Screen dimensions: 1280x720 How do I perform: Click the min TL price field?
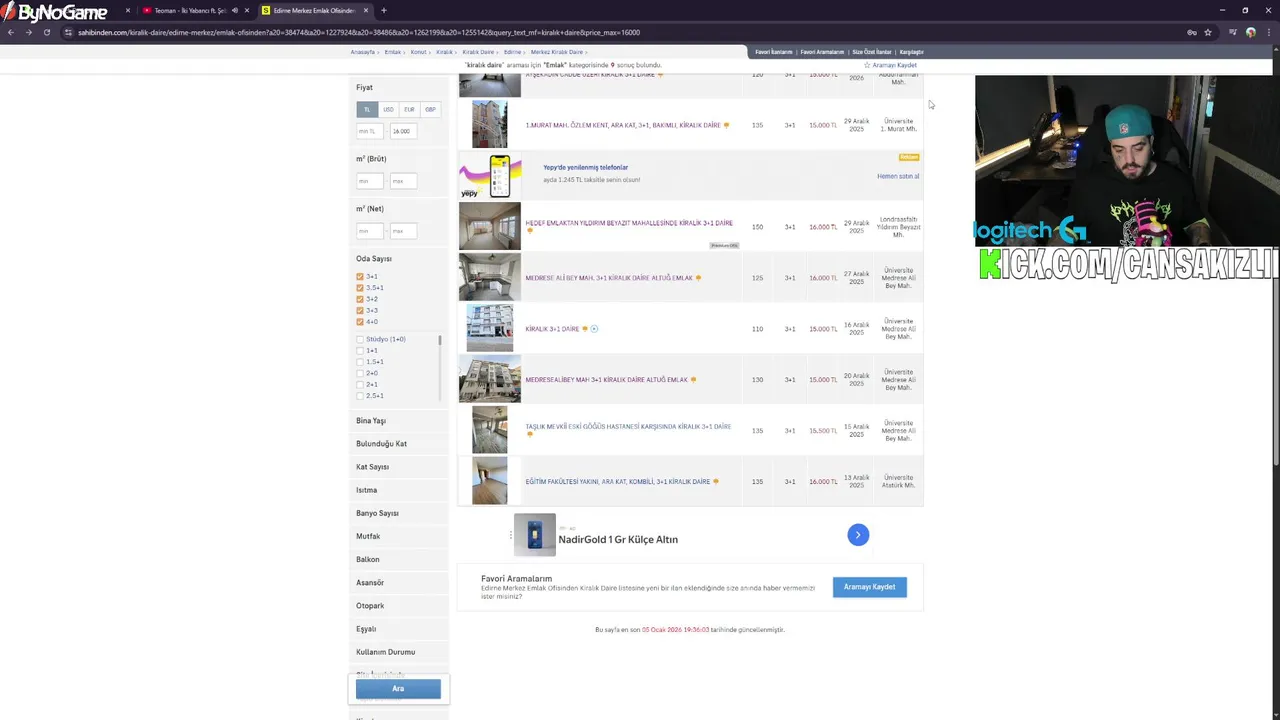pyautogui.click(x=370, y=131)
